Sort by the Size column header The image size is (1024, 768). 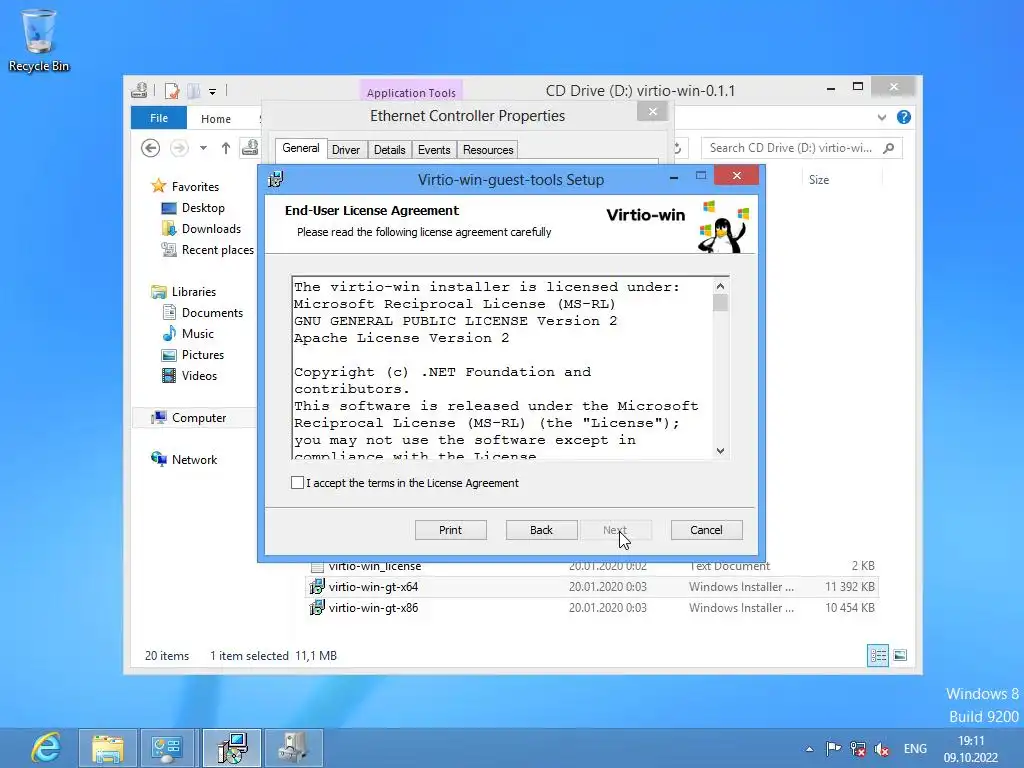point(819,180)
